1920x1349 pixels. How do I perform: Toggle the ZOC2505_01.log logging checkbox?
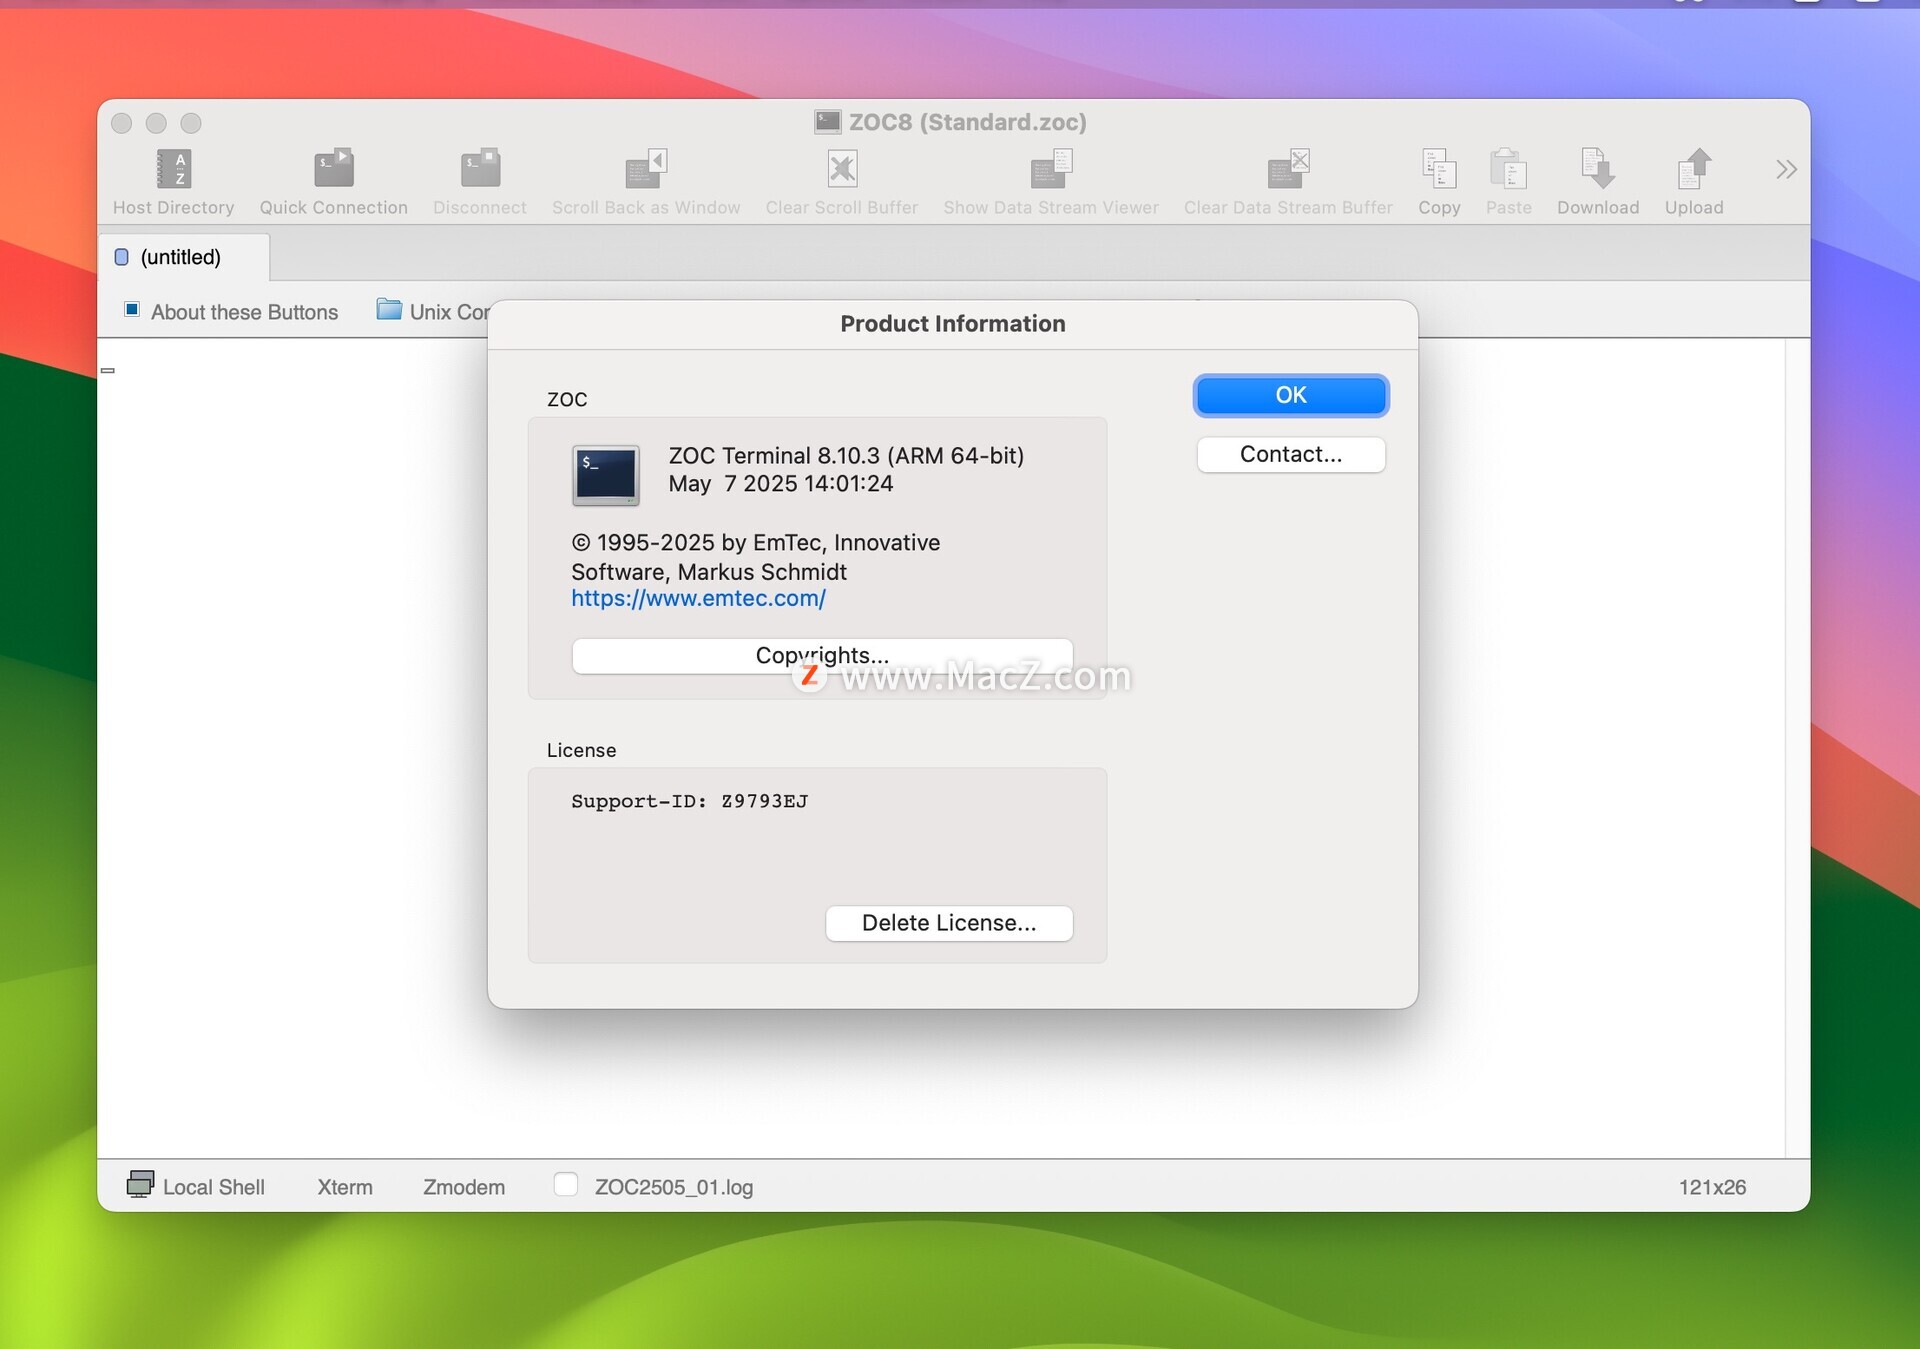pyautogui.click(x=566, y=1185)
